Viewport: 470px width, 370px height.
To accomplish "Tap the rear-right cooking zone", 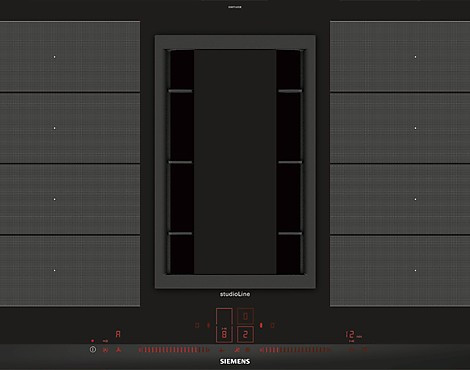I will [400, 56].
